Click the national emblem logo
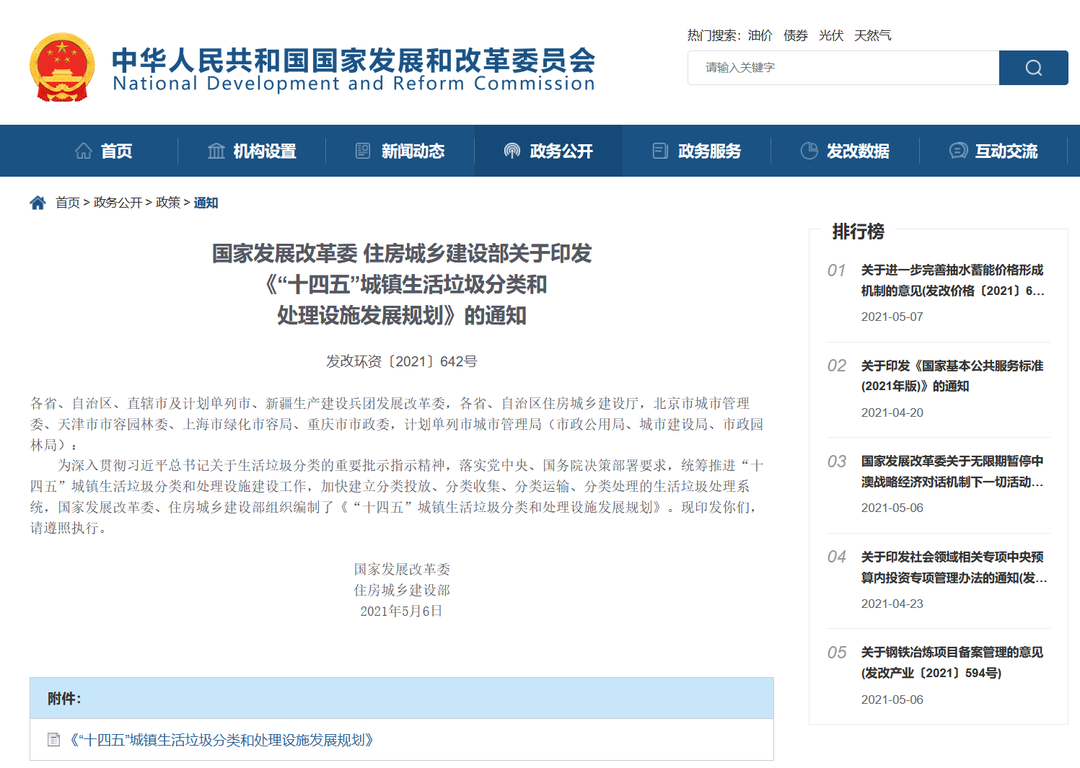The image size is (1080, 768). pos(64,66)
